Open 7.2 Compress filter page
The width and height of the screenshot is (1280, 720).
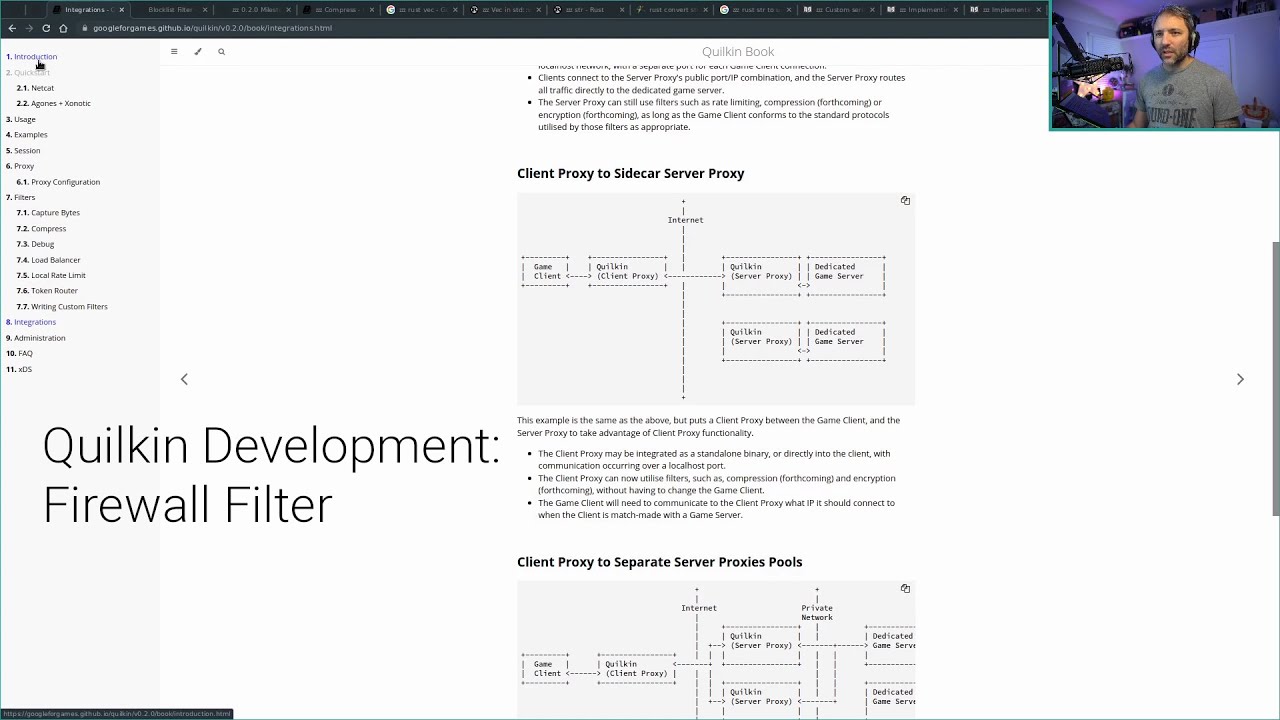41,229
